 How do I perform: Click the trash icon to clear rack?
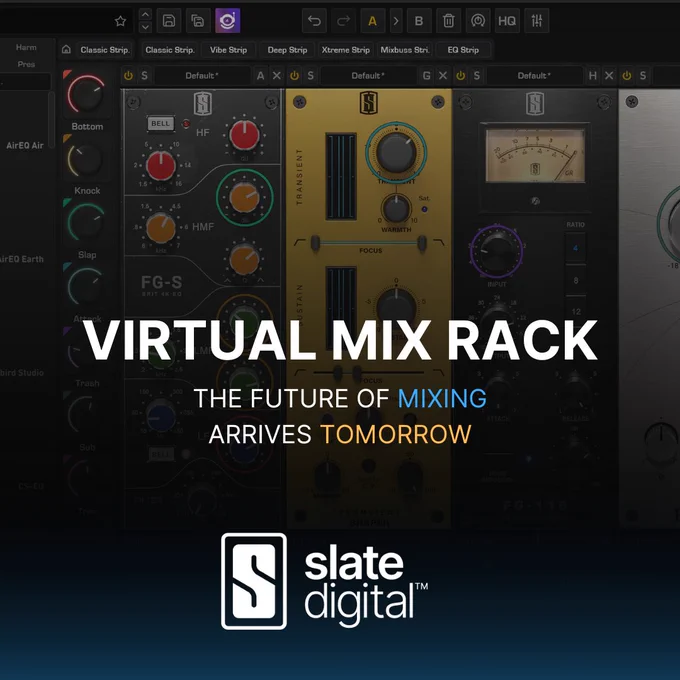coord(448,21)
